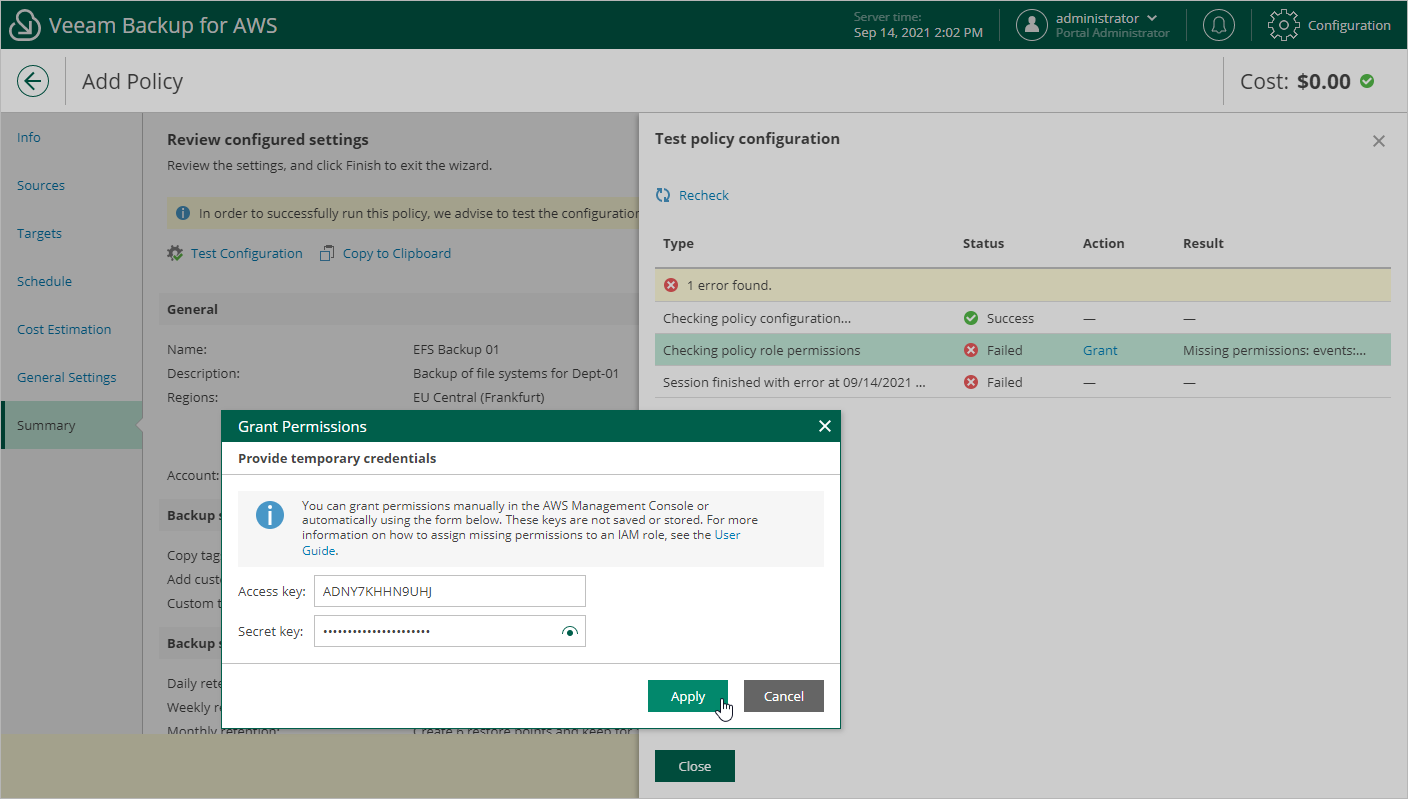This screenshot has width=1408, height=799.
Task: Click the Type column header
Action: (678, 243)
